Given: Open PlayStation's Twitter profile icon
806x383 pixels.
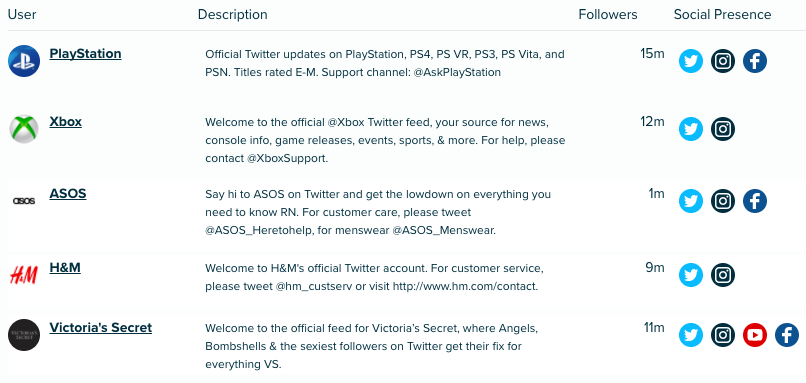Looking at the screenshot, I should pyautogui.click(x=691, y=61).
